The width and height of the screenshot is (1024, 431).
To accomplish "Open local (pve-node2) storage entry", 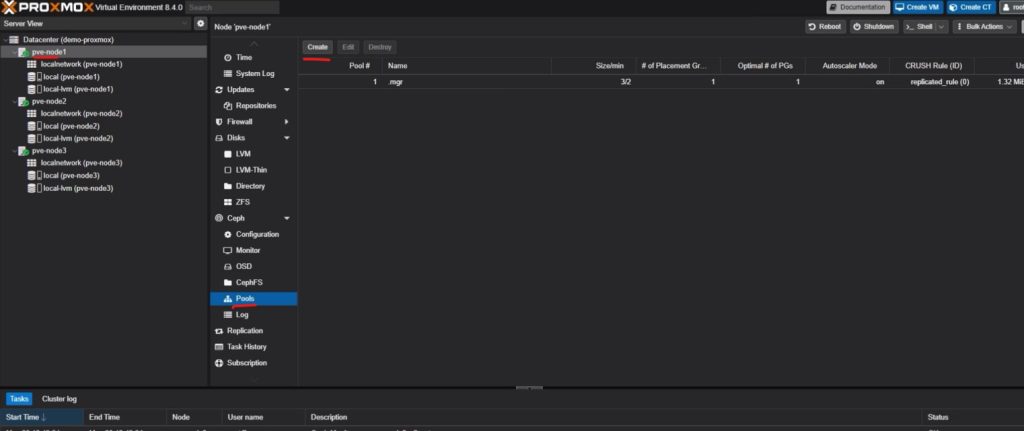I will [x=71, y=126].
